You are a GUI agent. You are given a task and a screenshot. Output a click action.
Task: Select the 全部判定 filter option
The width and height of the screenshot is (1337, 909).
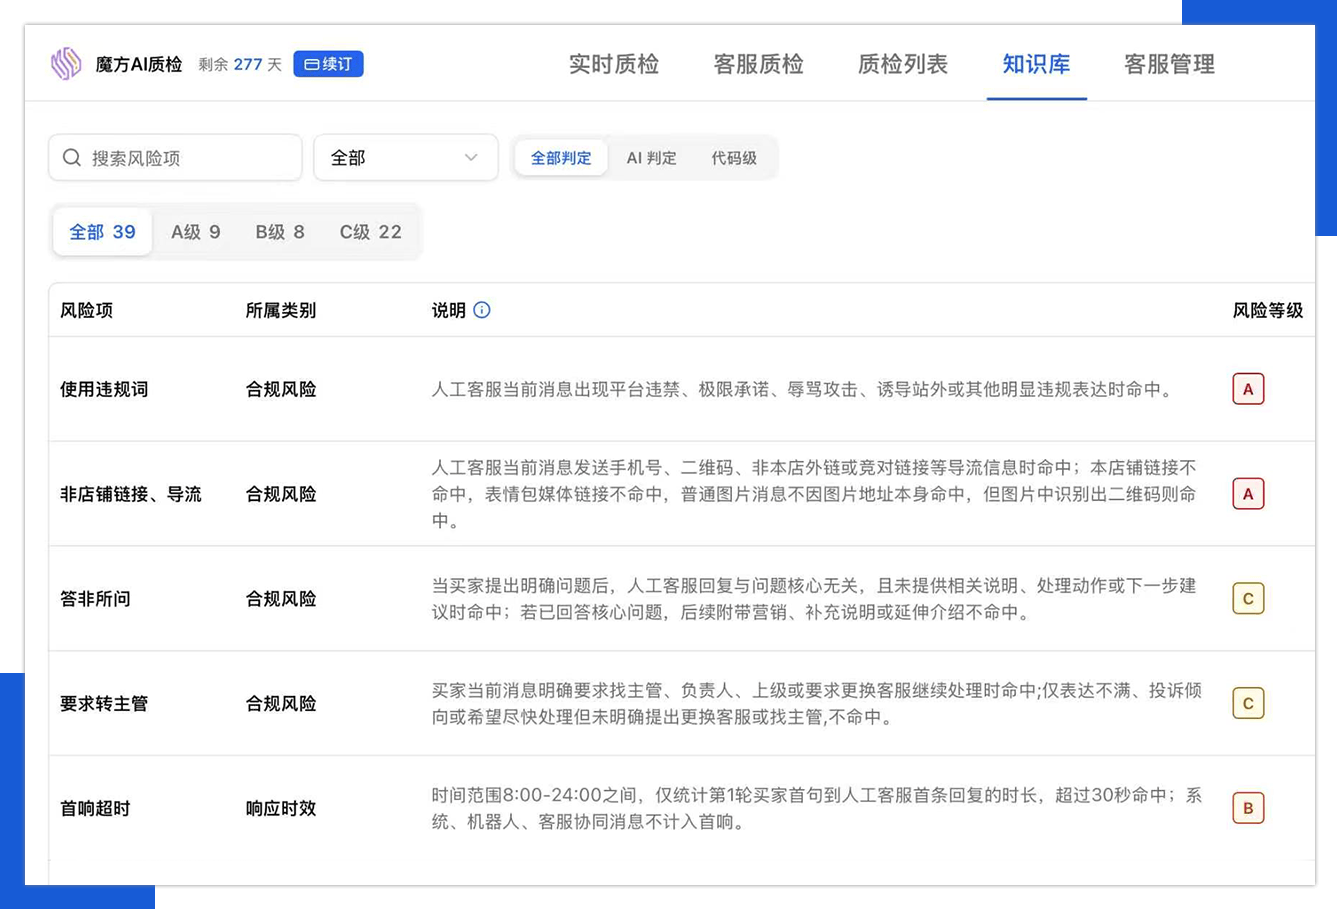560,158
